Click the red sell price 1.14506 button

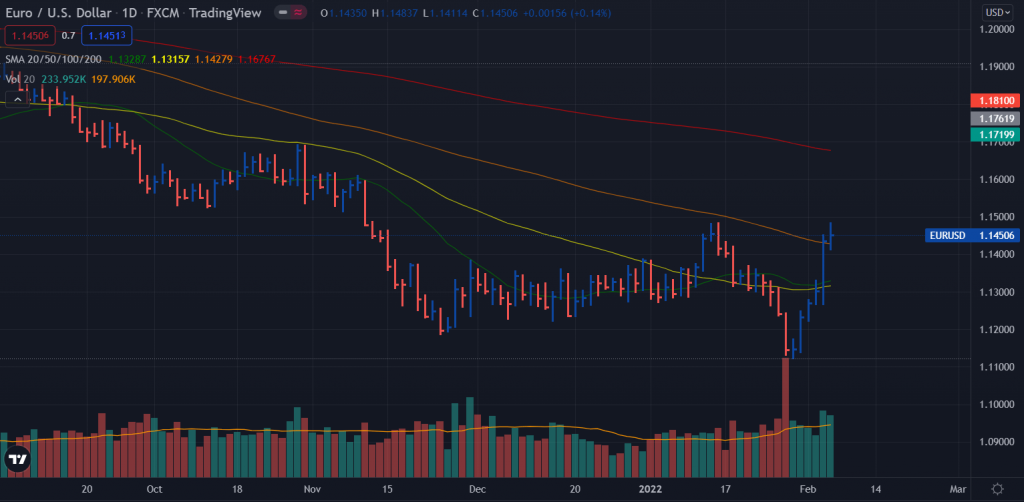pos(29,35)
